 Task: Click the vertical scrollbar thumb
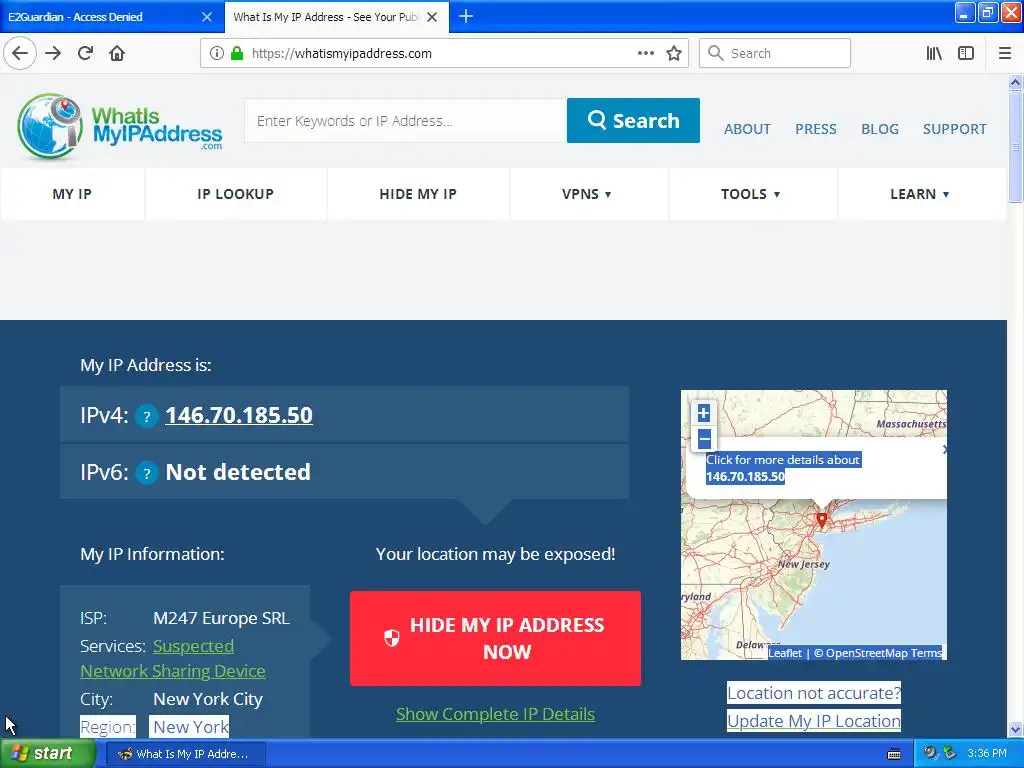[1015, 147]
